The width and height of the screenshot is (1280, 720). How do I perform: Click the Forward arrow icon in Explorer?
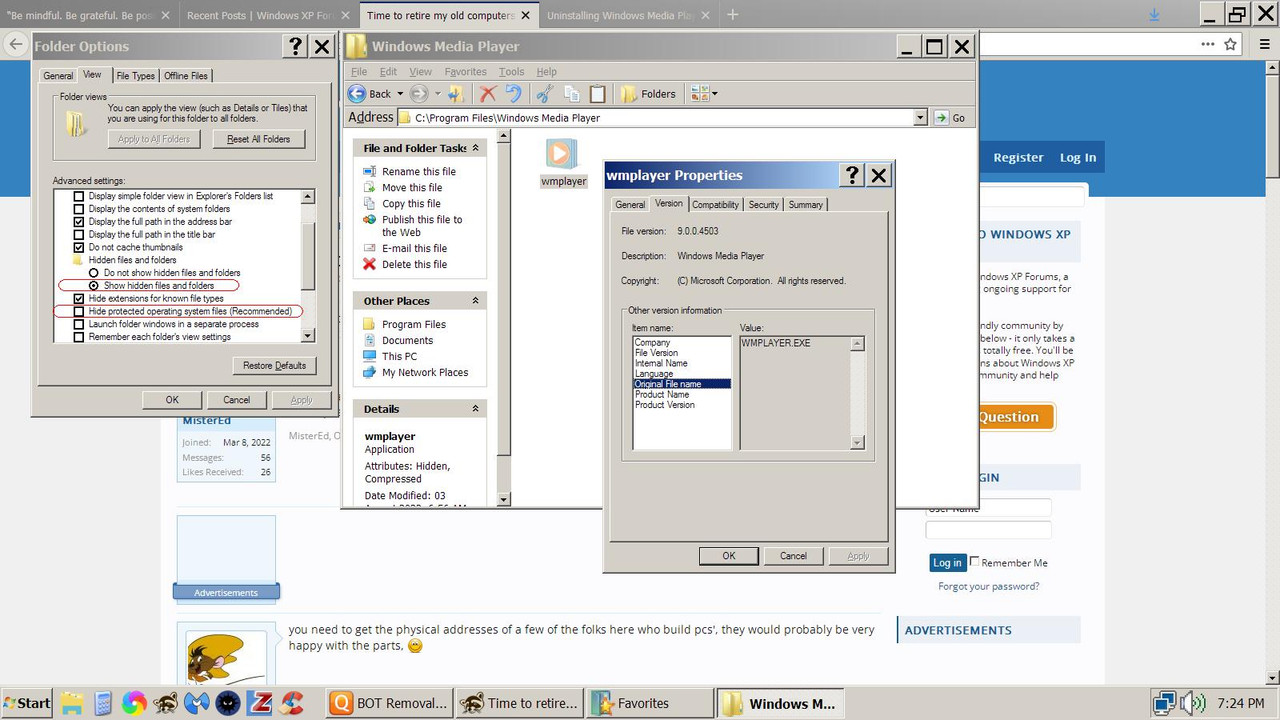coord(419,94)
